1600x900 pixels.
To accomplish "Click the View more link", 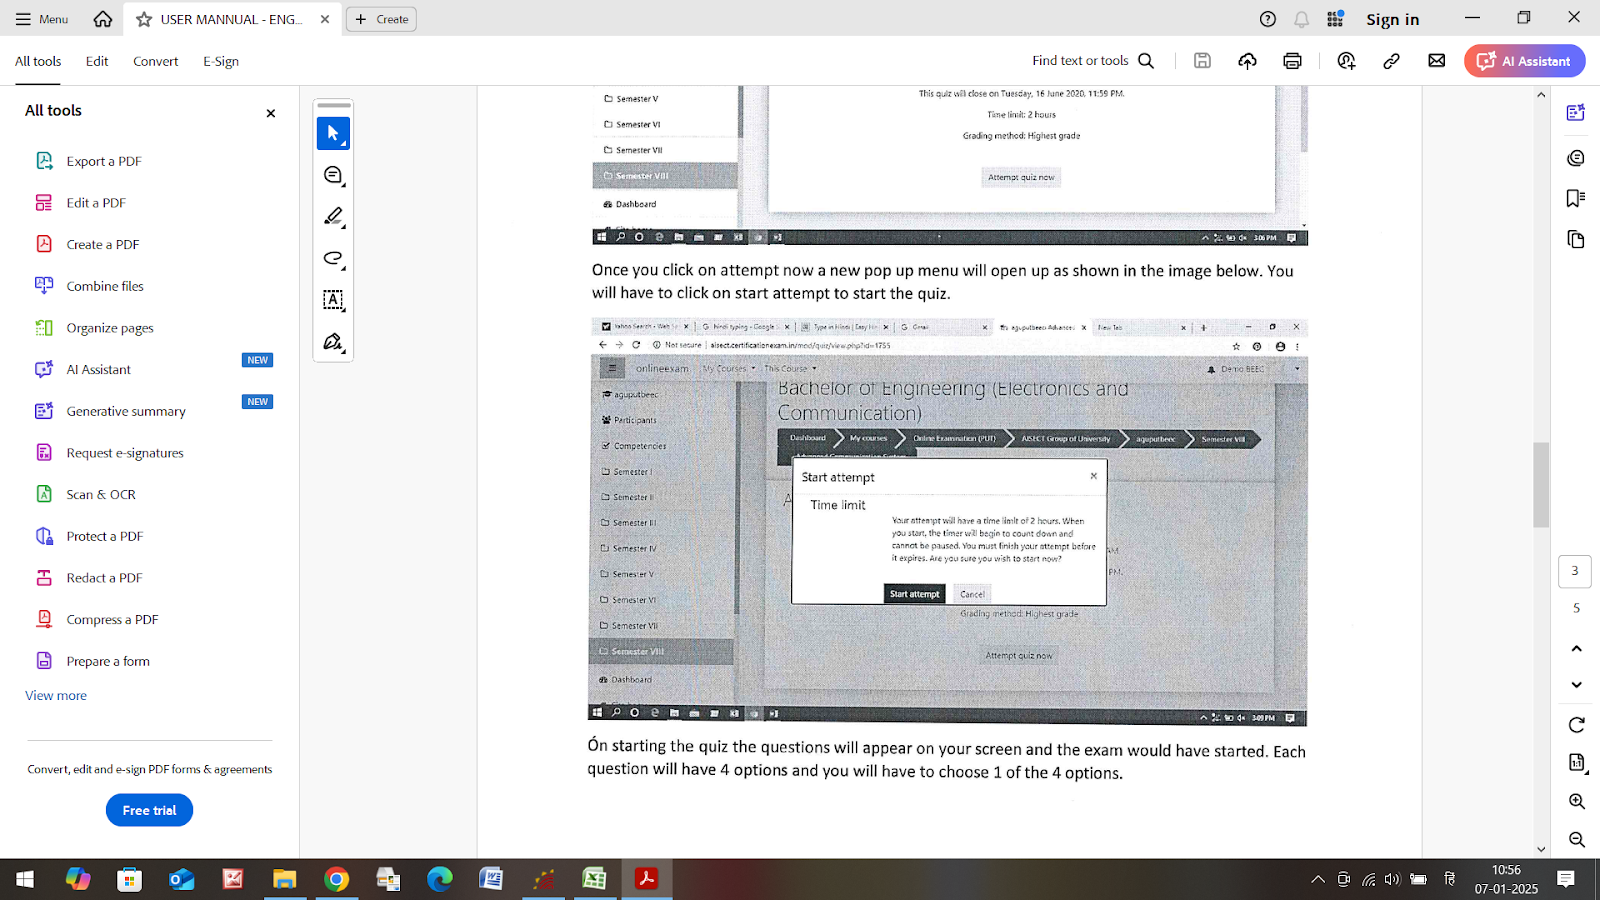I will point(56,695).
